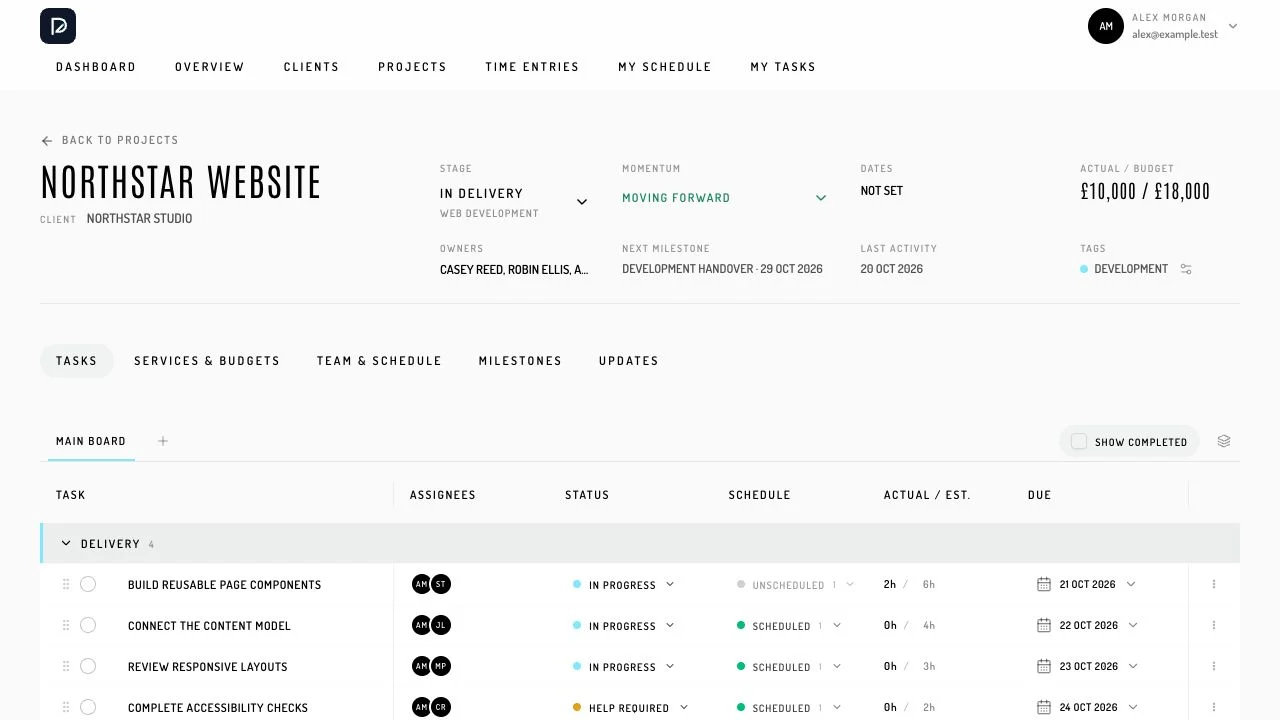
Task: Add a new board with plus icon
Action: coord(163,441)
